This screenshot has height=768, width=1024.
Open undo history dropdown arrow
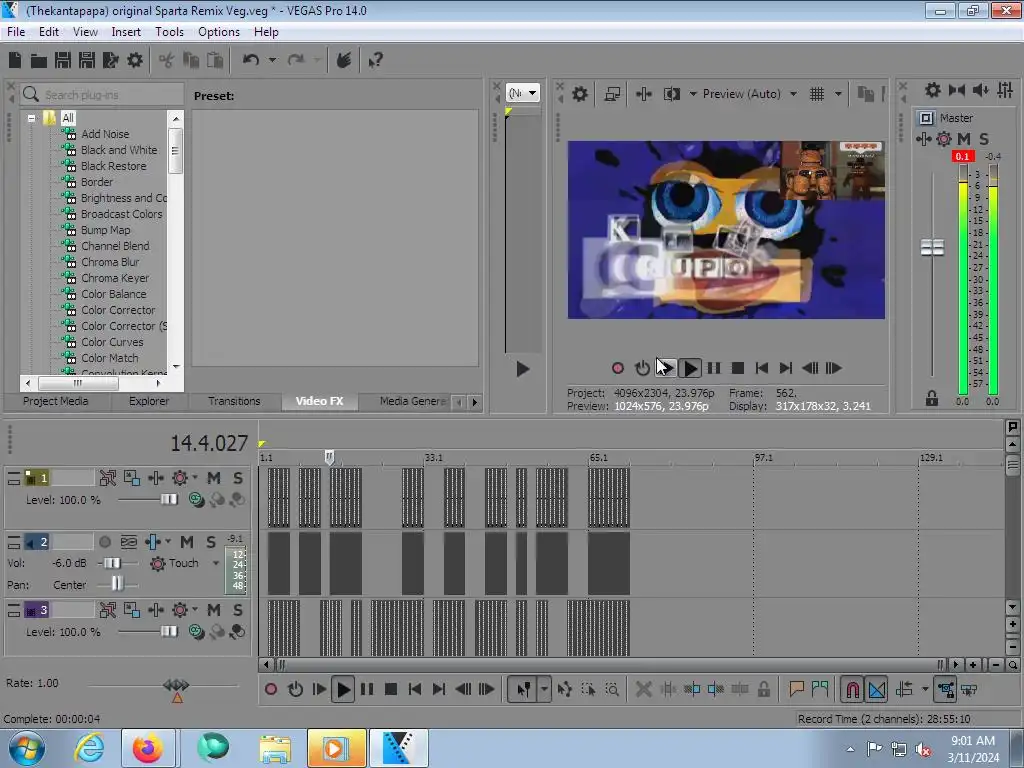(272, 60)
